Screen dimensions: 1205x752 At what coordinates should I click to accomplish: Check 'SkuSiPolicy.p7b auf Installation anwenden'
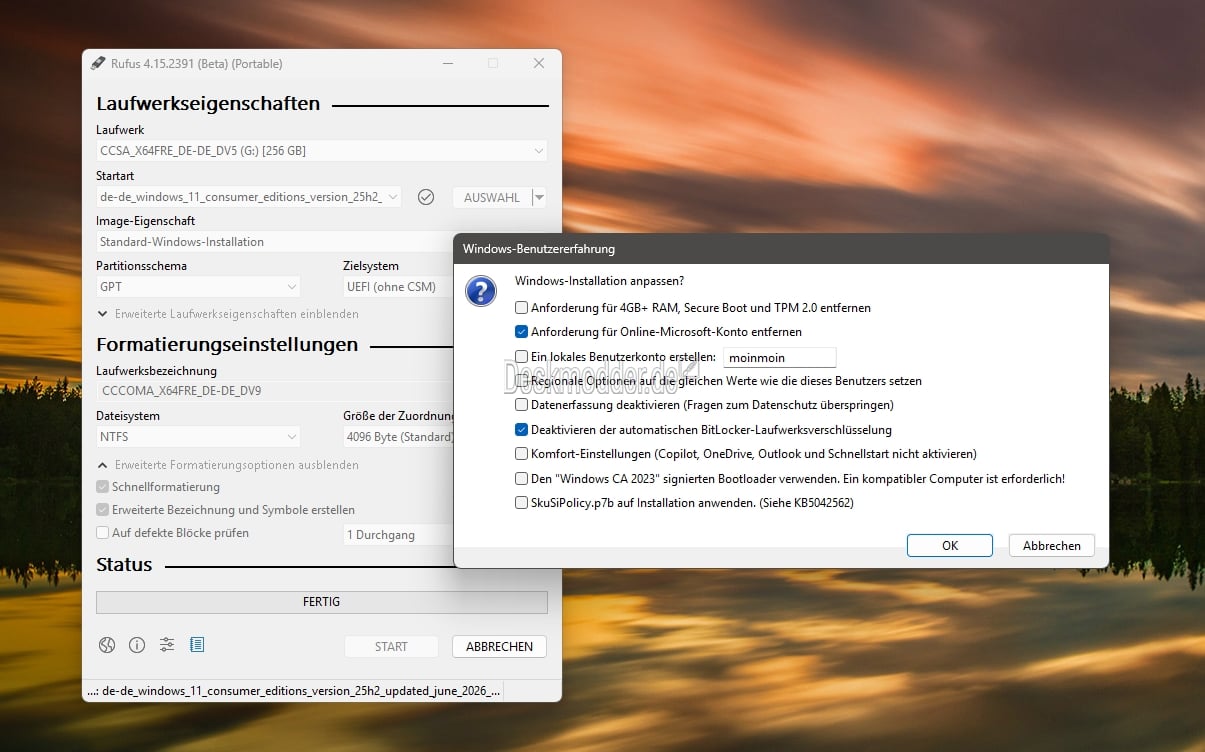[521, 503]
